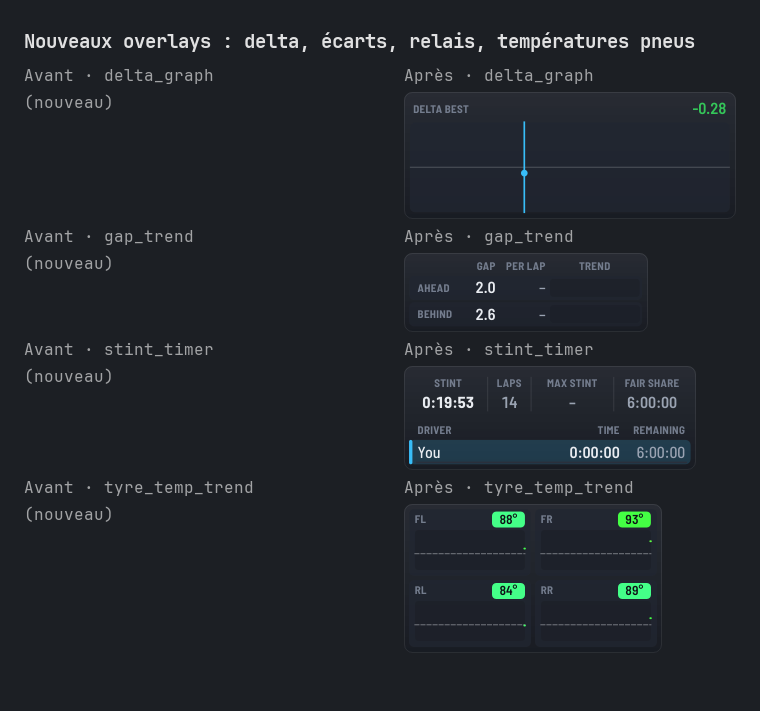Click the RL tyre label
The width and height of the screenshot is (760, 711).
coord(420,591)
